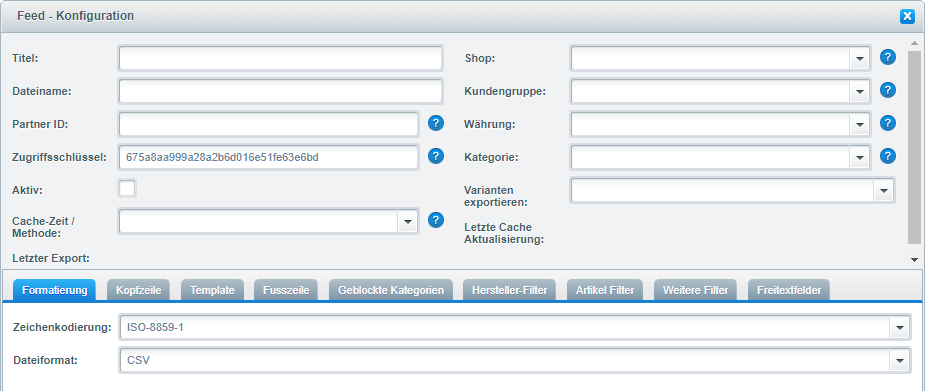The image size is (925, 391).
Task: Open the Hersteller-Filter tab
Action: tap(510, 290)
